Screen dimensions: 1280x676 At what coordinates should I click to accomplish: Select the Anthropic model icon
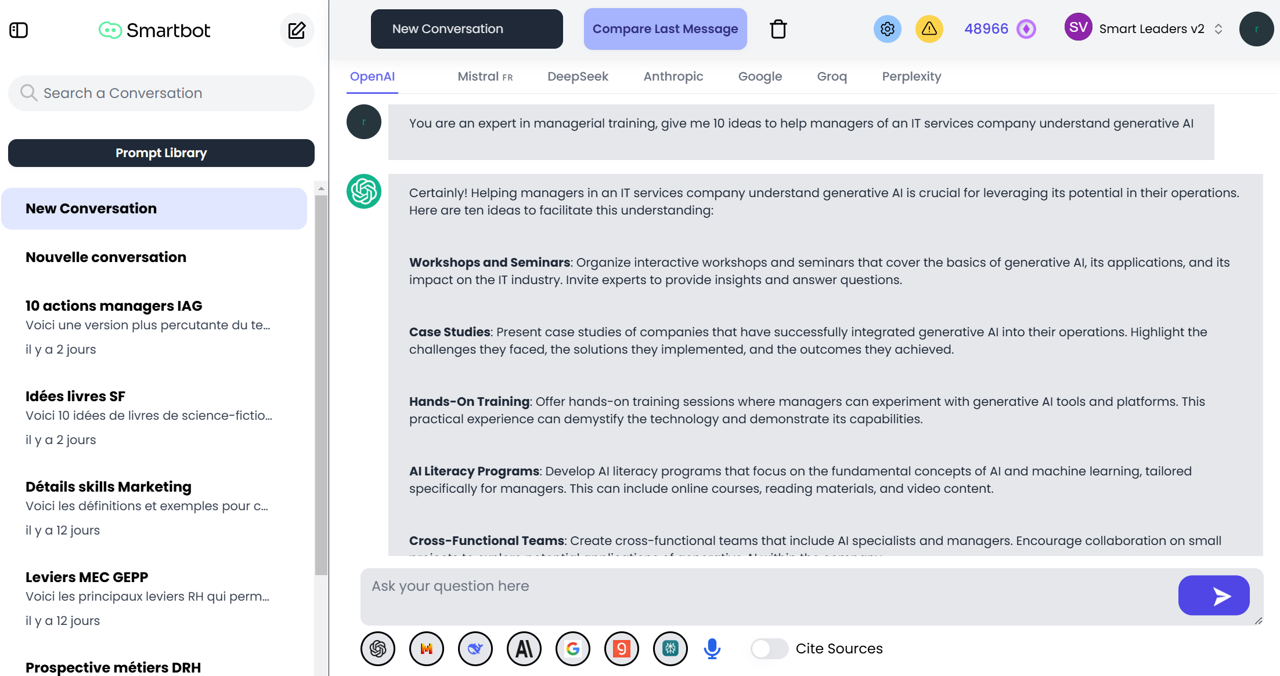(524, 649)
